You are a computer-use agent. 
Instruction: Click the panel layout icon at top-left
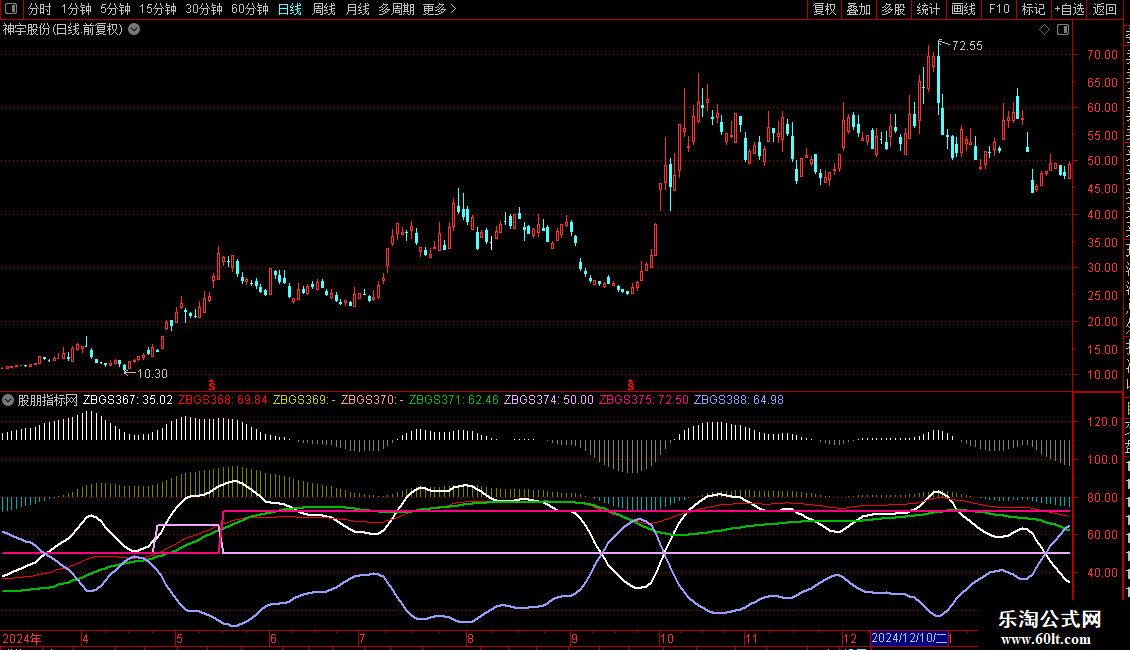(x=11, y=9)
